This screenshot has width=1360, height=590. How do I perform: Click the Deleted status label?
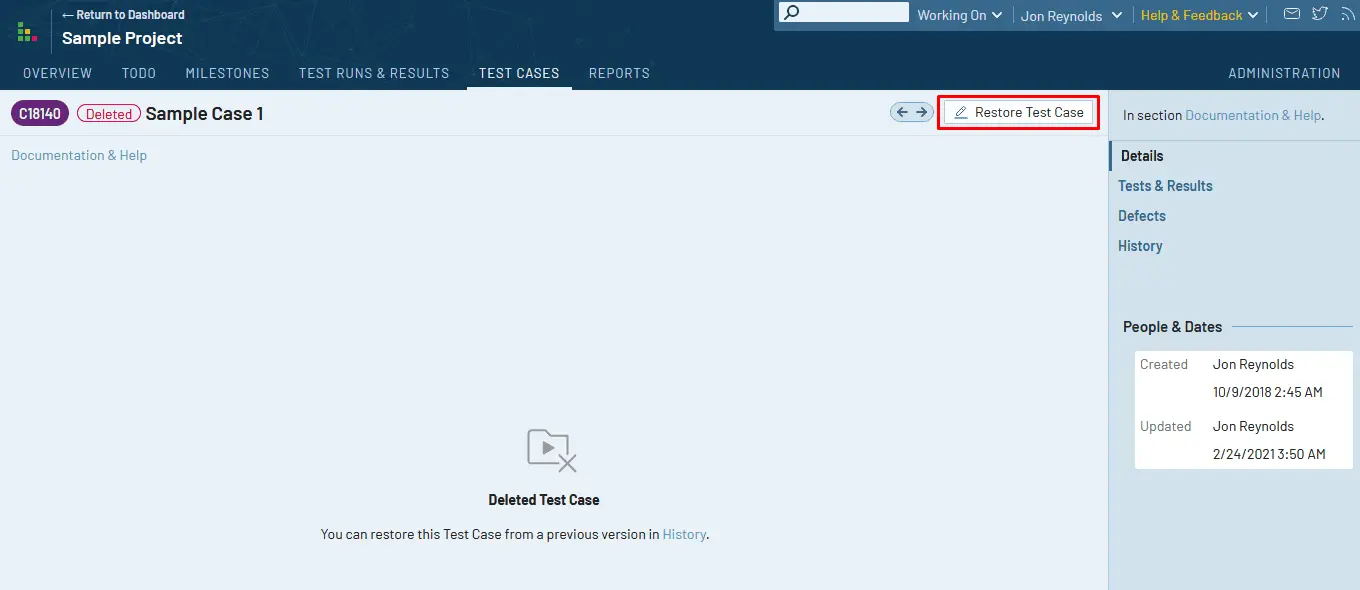click(109, 114)
